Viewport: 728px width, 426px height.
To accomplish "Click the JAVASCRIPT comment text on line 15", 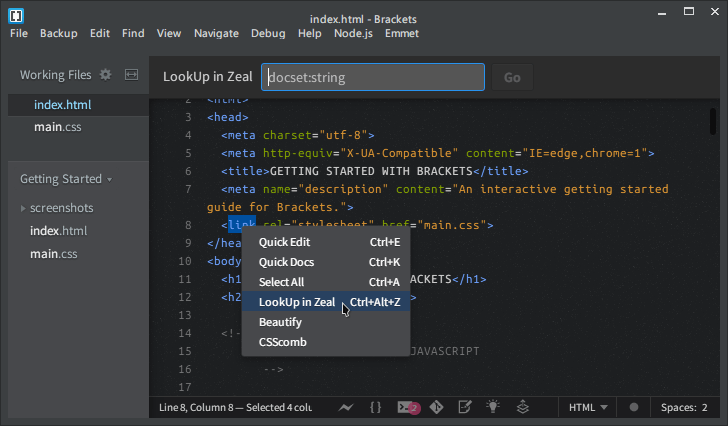I will pos(445,351).
